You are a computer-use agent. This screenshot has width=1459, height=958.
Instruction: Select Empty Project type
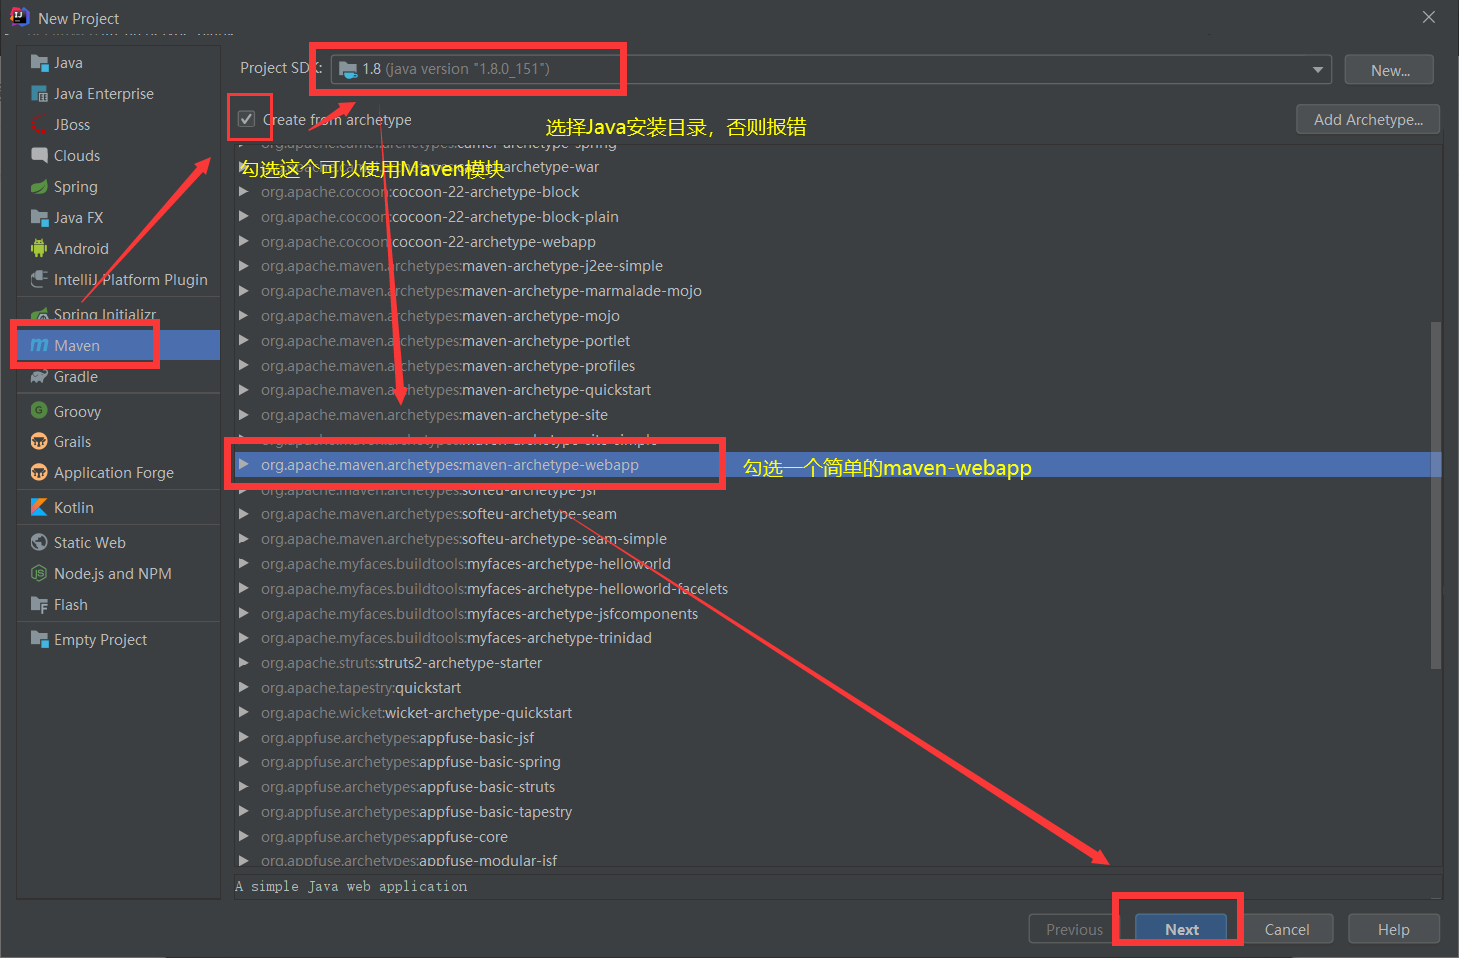[x=118, y=640]
